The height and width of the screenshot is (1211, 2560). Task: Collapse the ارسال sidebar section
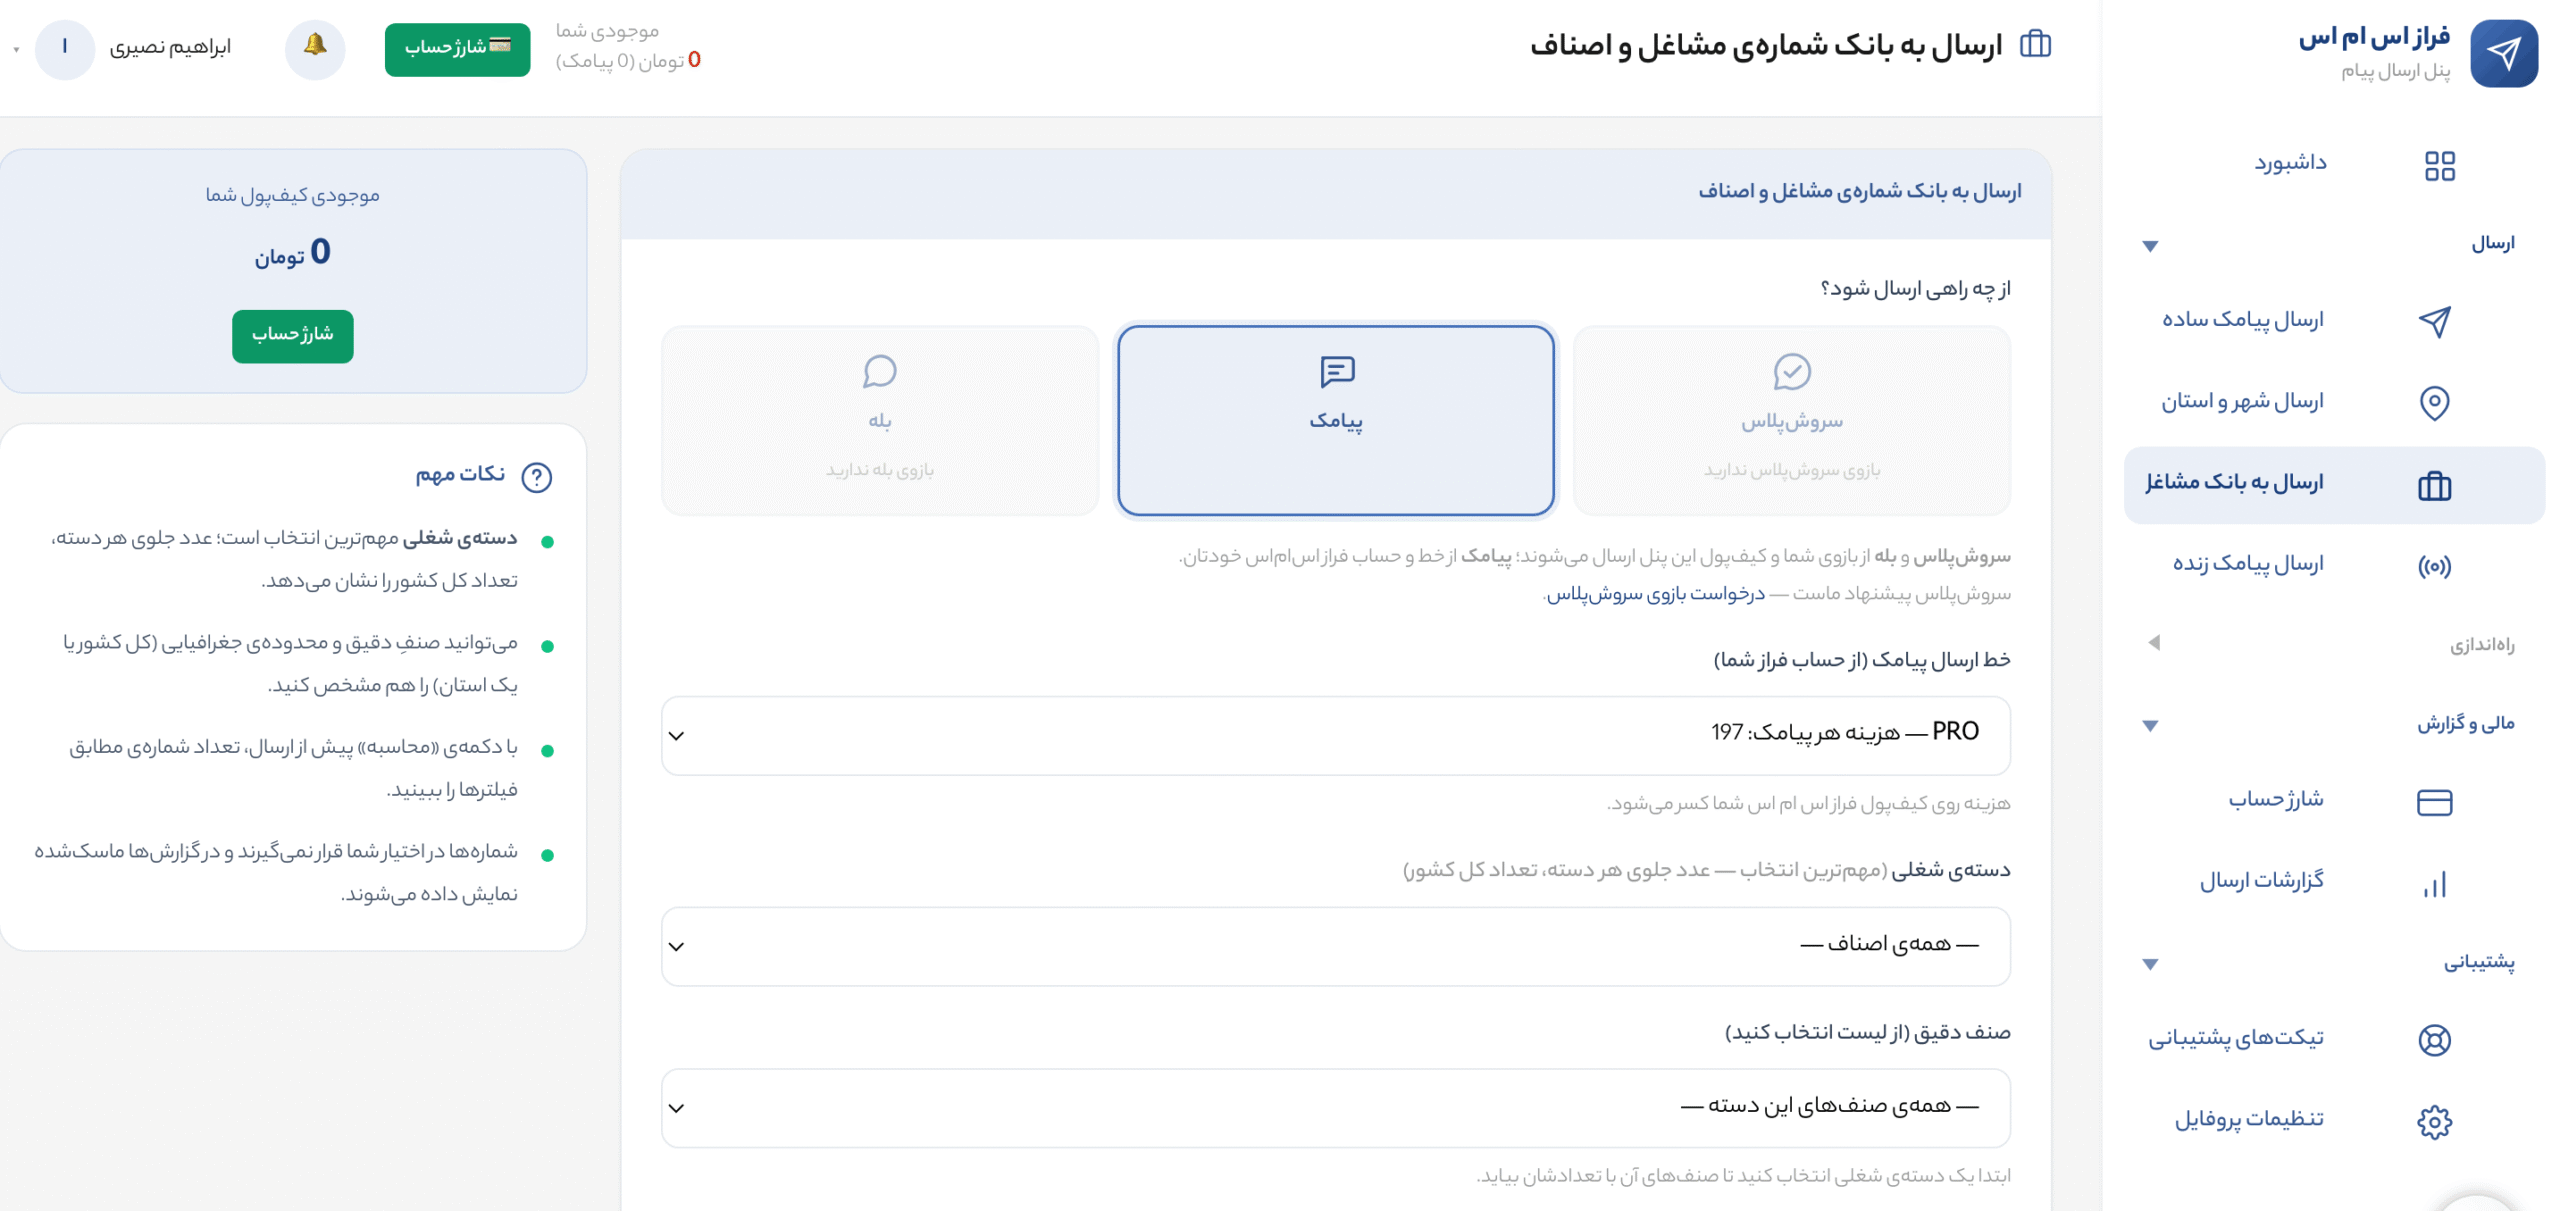pyautogui.click(x=2149, y=246)
